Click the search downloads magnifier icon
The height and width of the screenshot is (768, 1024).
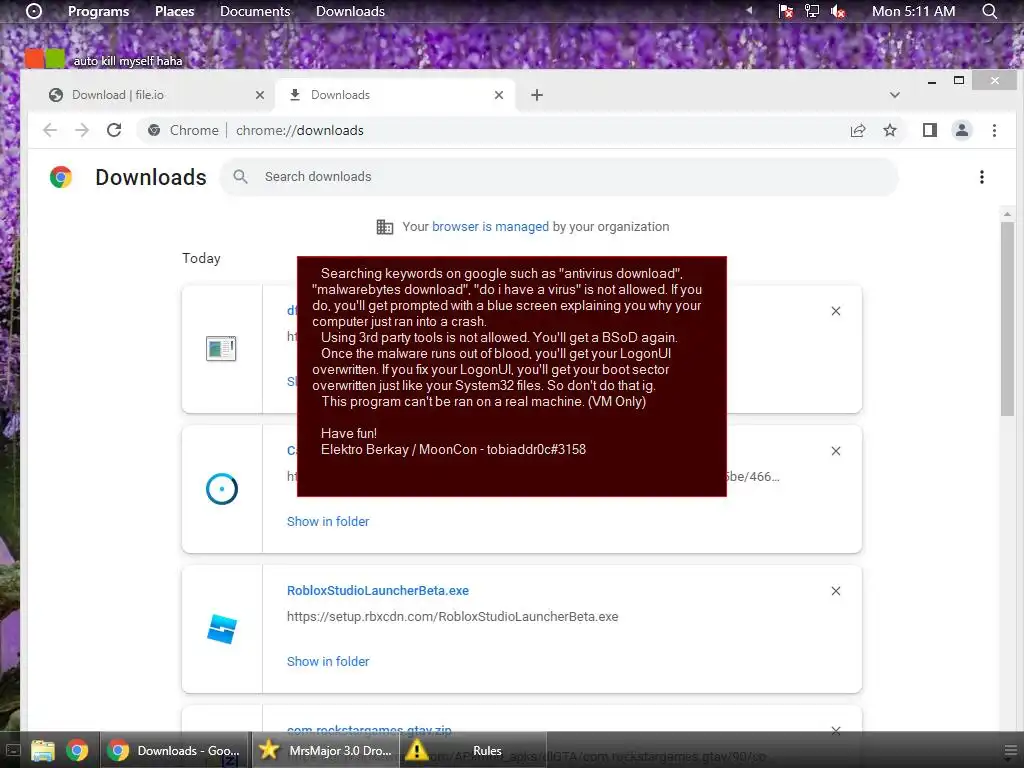click(x=240, y=176)
